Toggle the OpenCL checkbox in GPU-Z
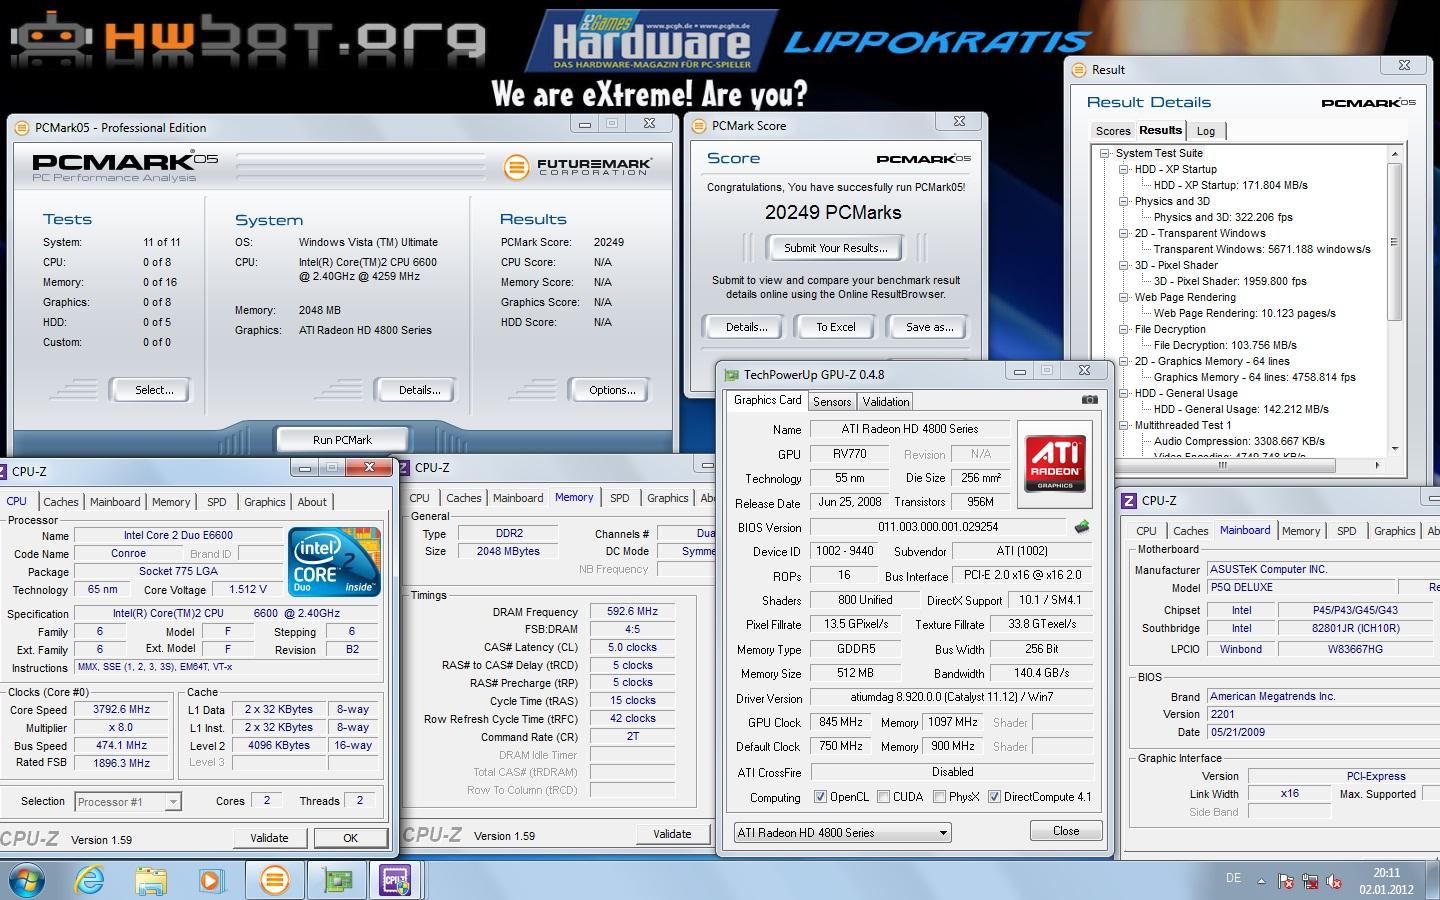The width and height of the screenshot is (1440, 900). pos(820,797)
